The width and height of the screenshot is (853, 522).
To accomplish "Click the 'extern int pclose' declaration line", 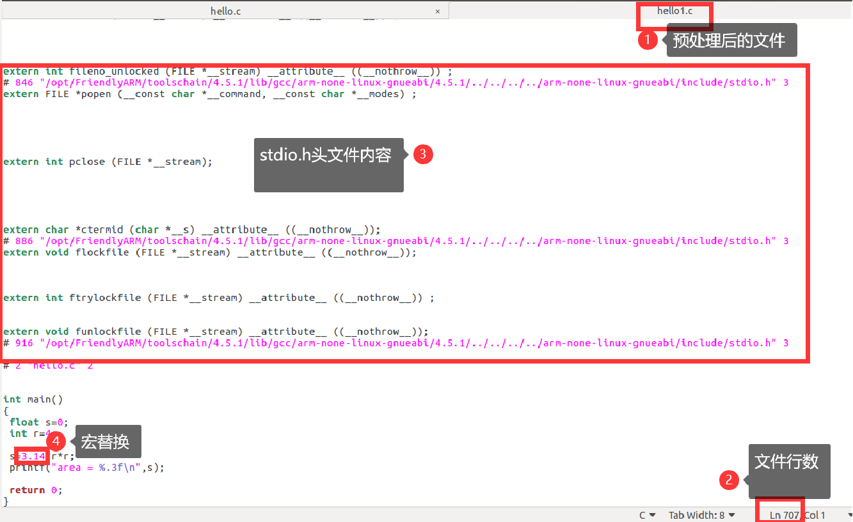I will tap(108, 161).
